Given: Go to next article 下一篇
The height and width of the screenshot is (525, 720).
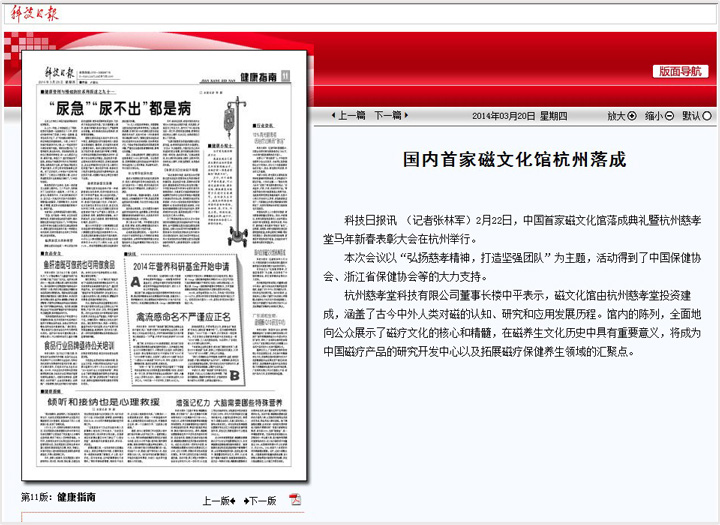Looking at the screenshot, I should click(392, 115).
